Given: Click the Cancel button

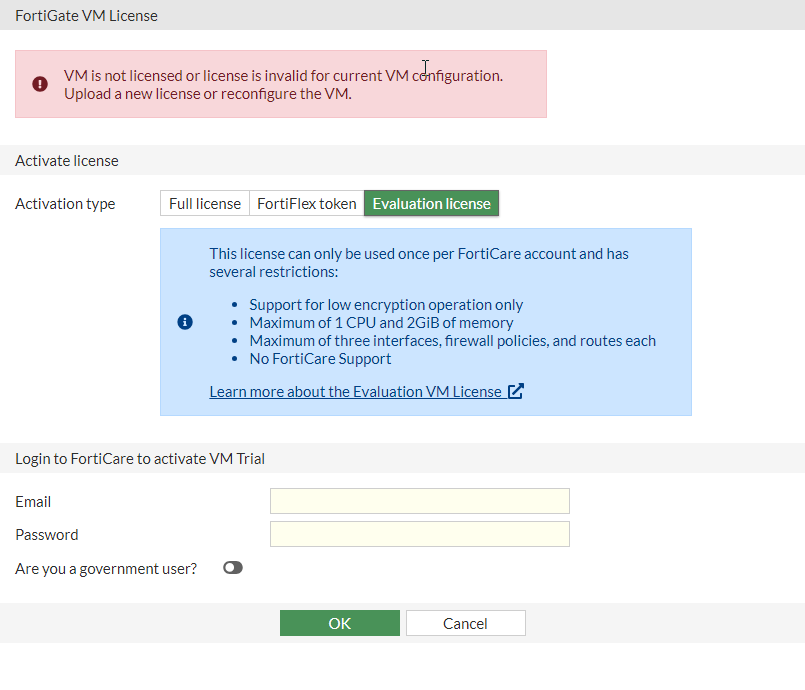Looking at the screenshot, I should tap(466, 623).
